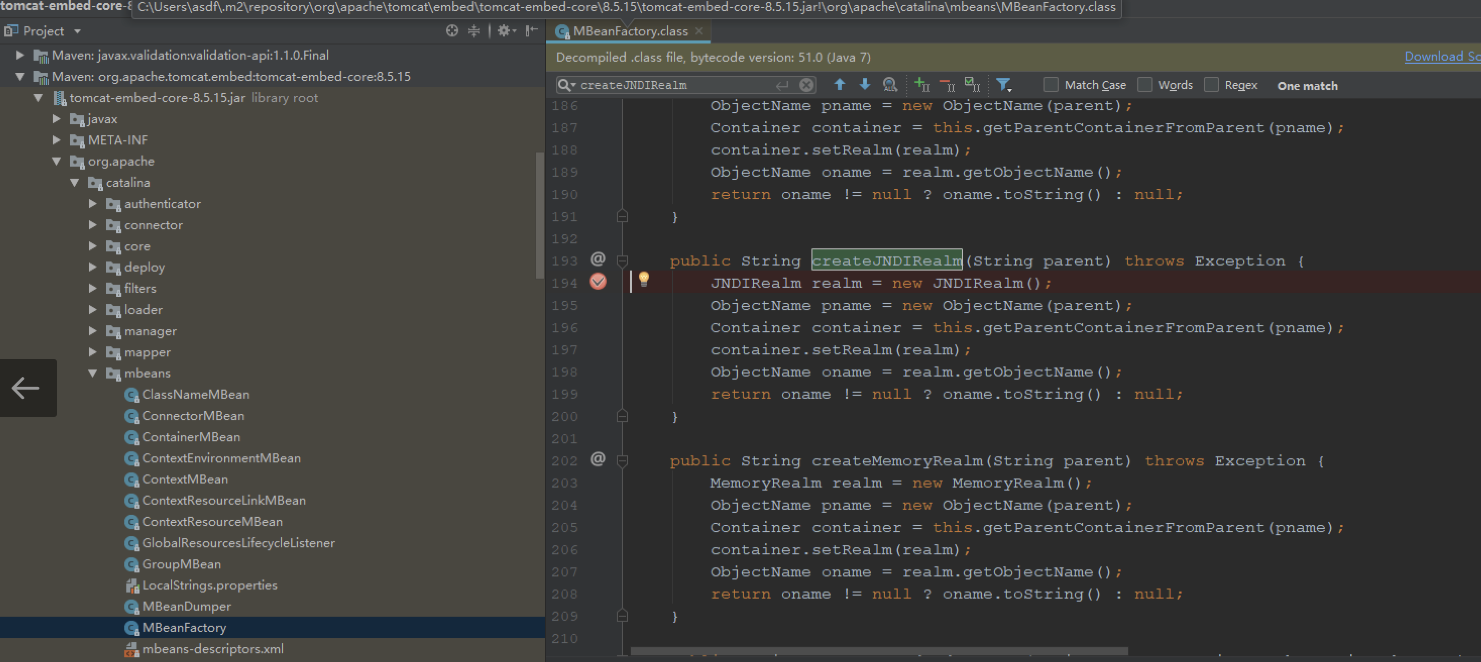Open the search filter funnel icon
This screenshot has height=662, width=1481.
pyautogui.click(x=1004, y=85)
